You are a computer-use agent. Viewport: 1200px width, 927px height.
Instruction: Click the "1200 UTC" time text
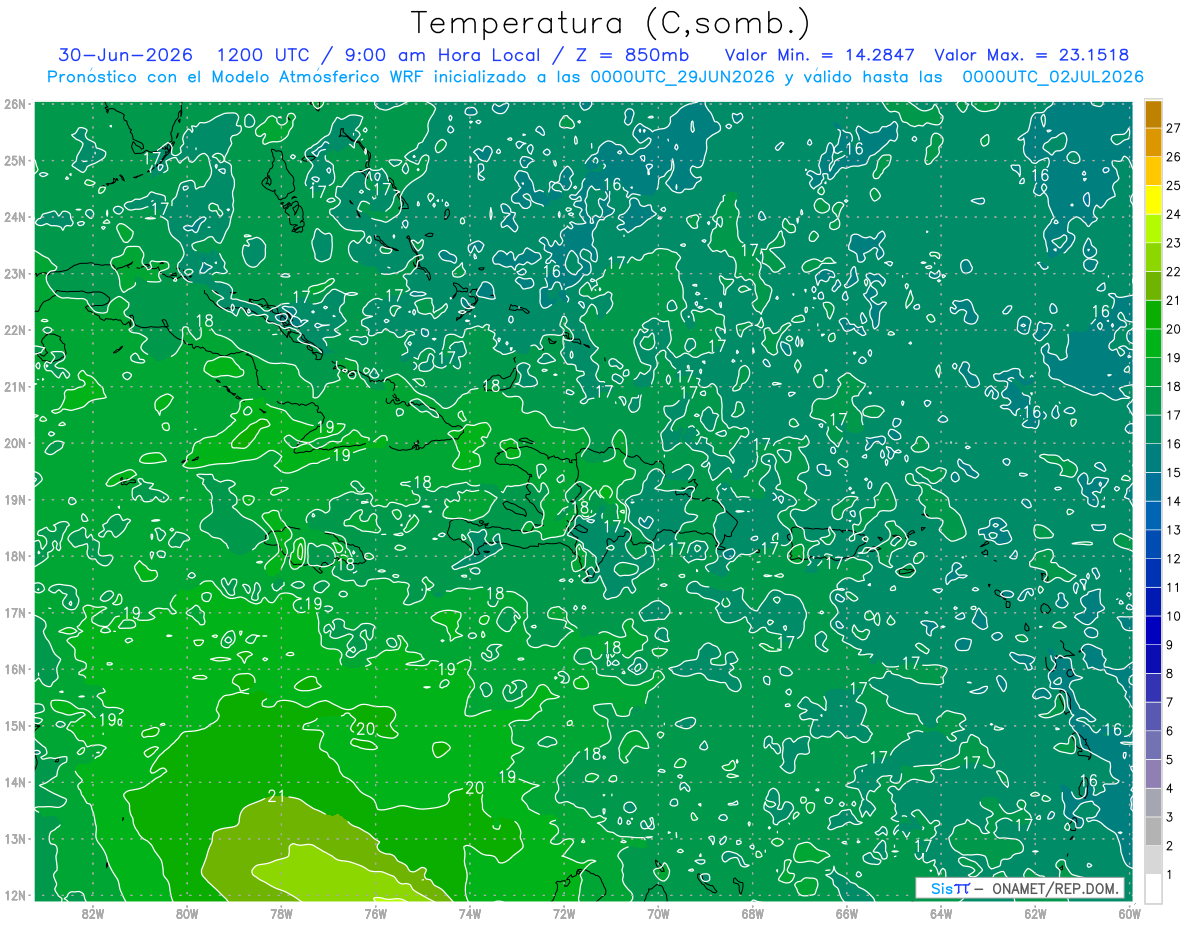tap(263, 55)
